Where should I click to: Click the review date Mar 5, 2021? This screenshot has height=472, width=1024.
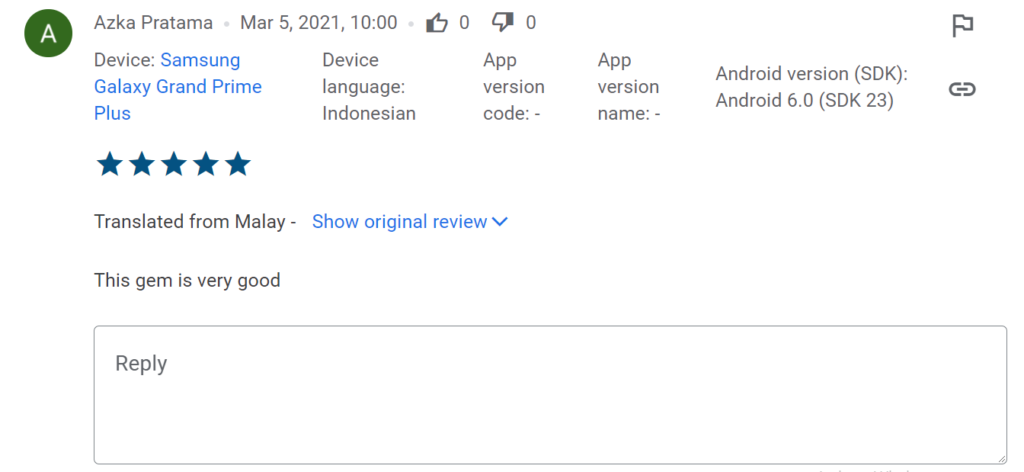click(x=318, y=22)
